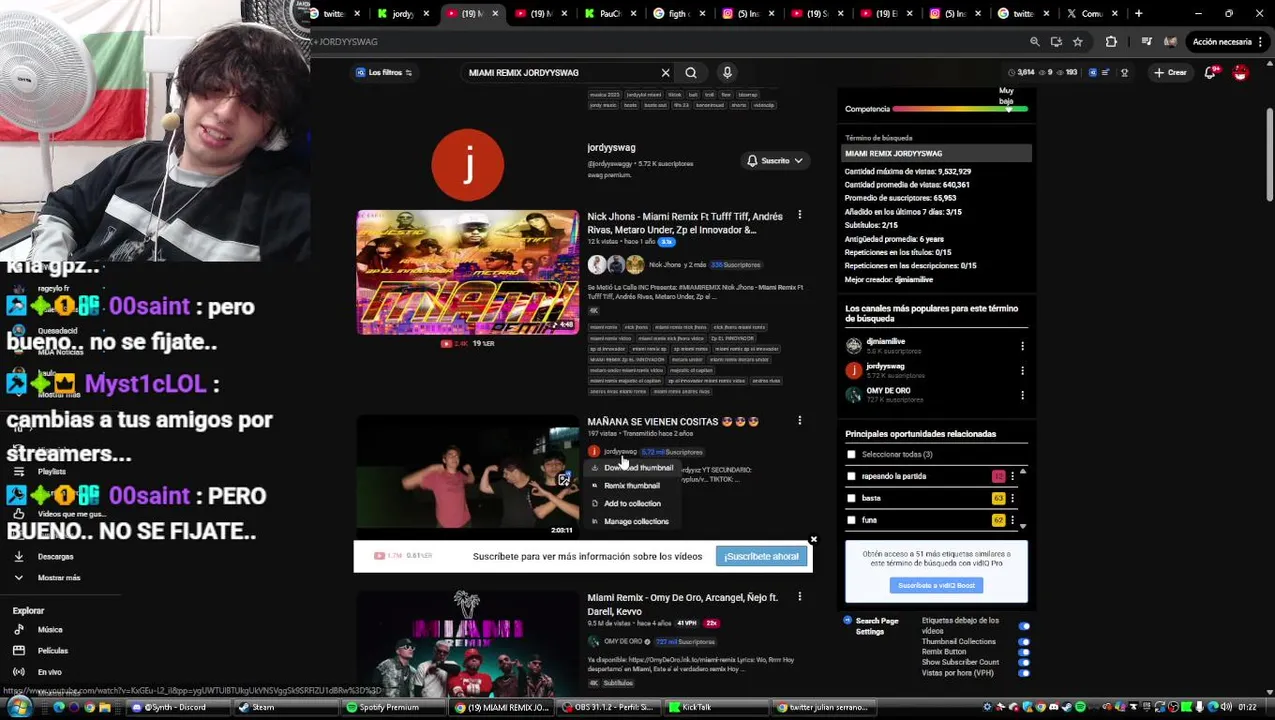Select 'Remix thumbnail' from the menu

tap(632, 486)
